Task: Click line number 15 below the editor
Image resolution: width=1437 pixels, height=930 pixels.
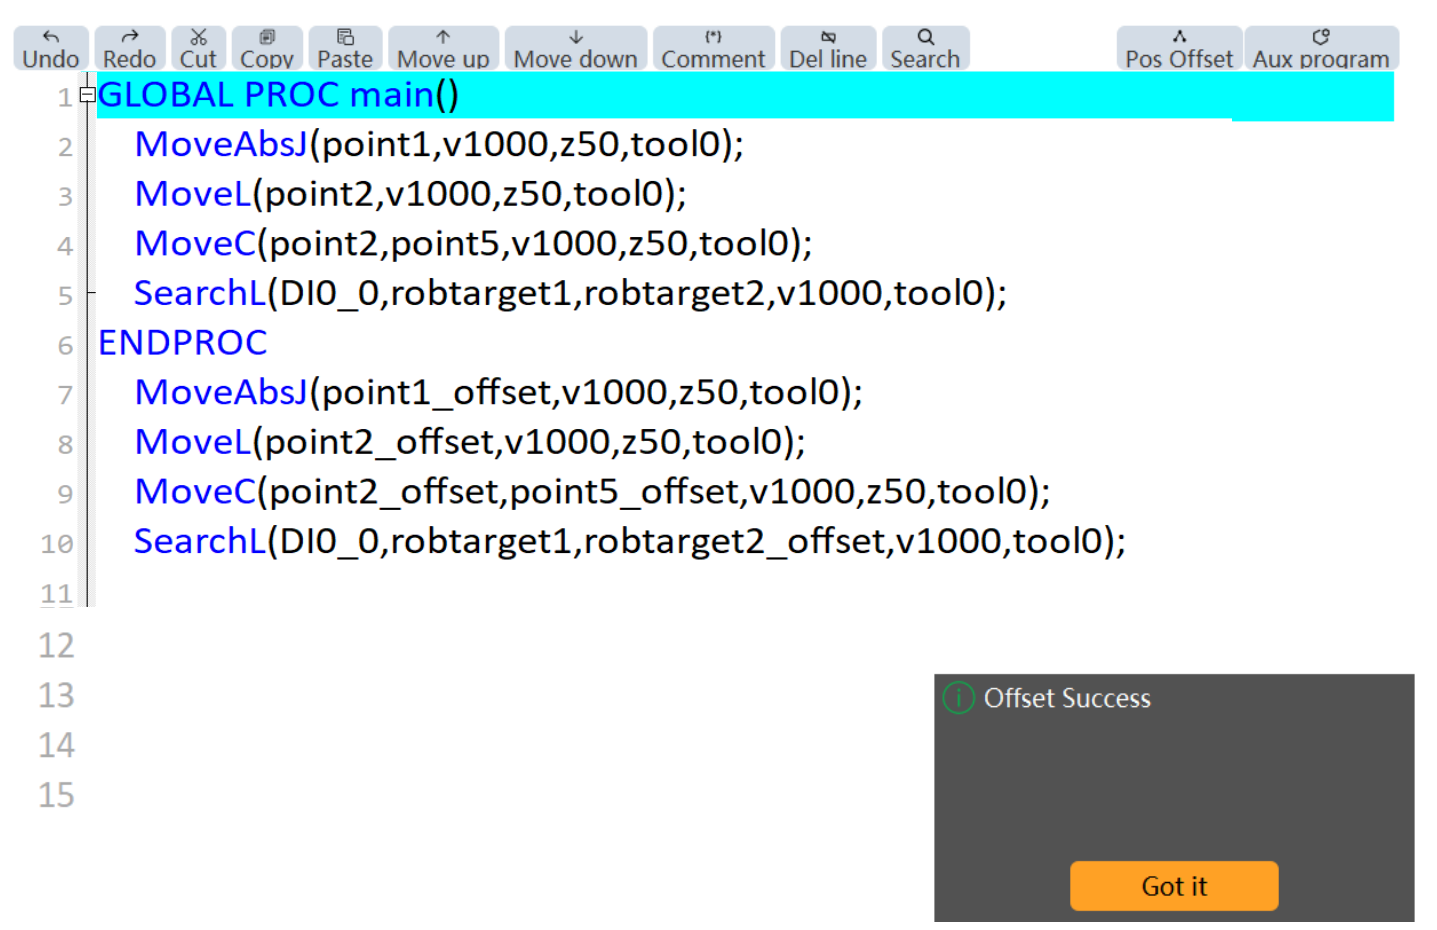Action: pos(56,795)
